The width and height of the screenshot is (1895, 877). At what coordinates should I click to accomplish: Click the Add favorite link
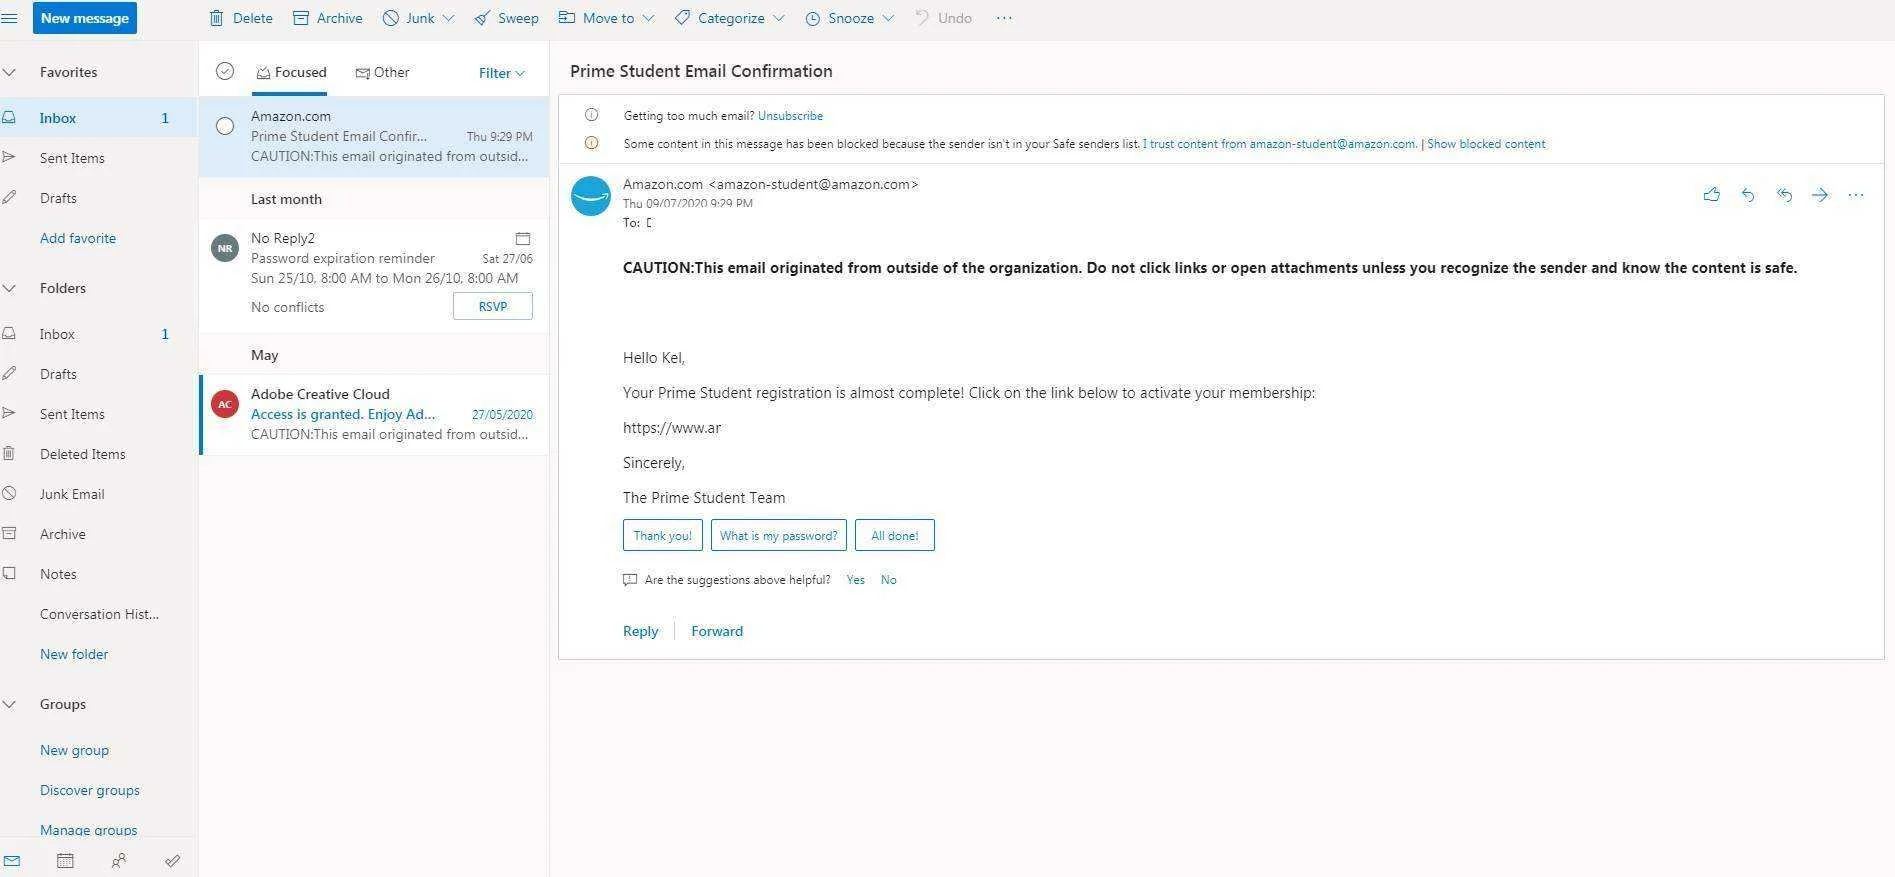tap(78, 238)
